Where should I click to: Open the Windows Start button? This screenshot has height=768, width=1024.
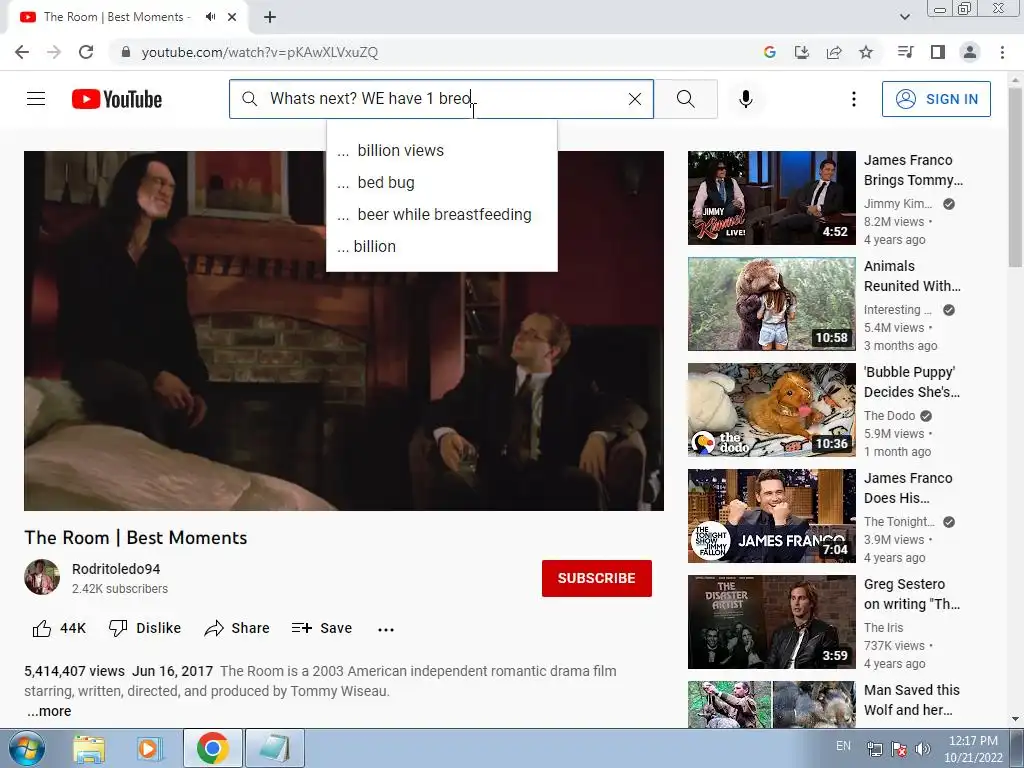(x=25, y=748)
